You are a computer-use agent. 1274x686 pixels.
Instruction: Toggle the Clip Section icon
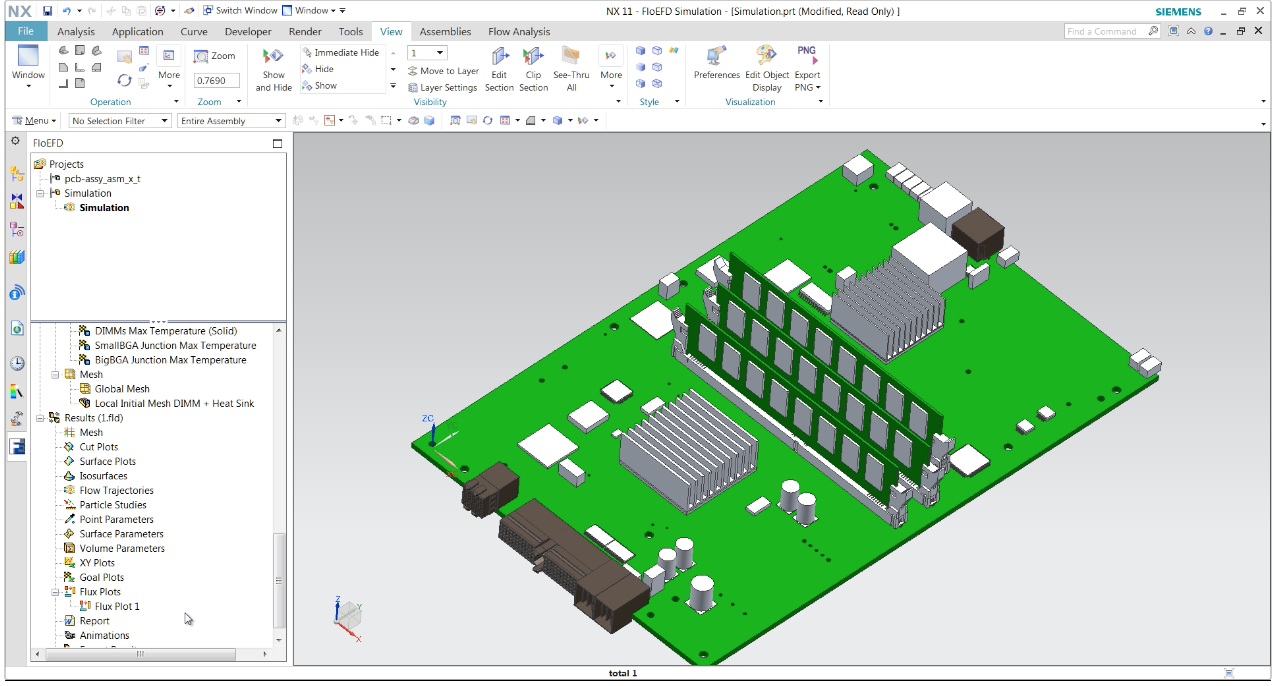(x=533, y=57)
